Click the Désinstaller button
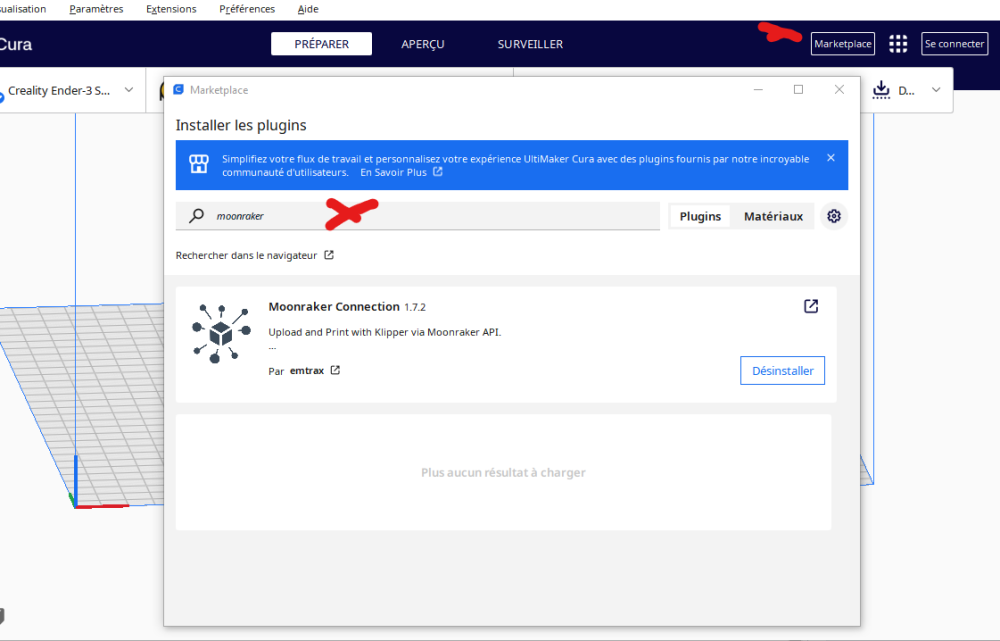This screenshot has width=1000, height=641. click(783, 371)
